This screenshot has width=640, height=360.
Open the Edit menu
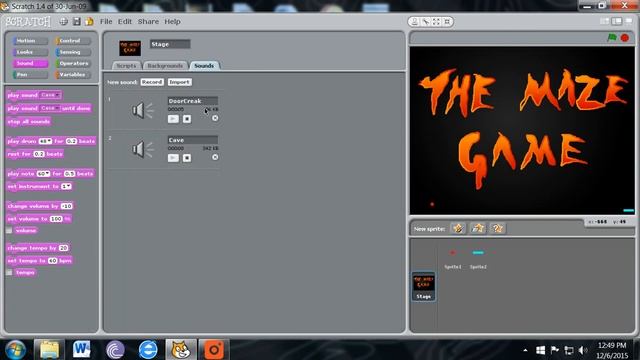[x=125, y=22]
